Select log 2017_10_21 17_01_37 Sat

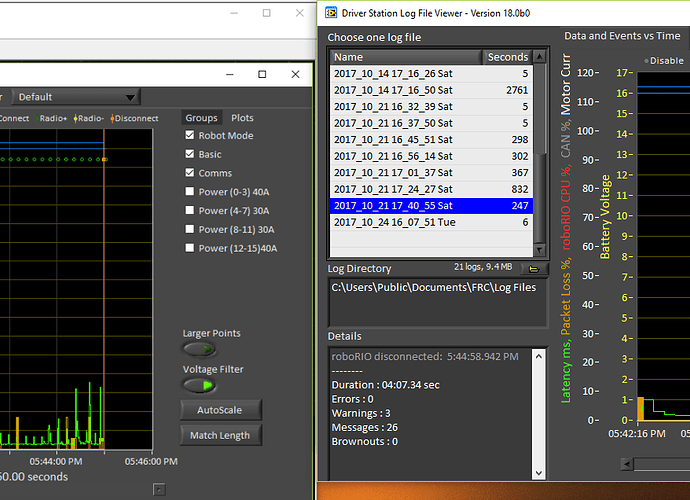tap(431, 173)
